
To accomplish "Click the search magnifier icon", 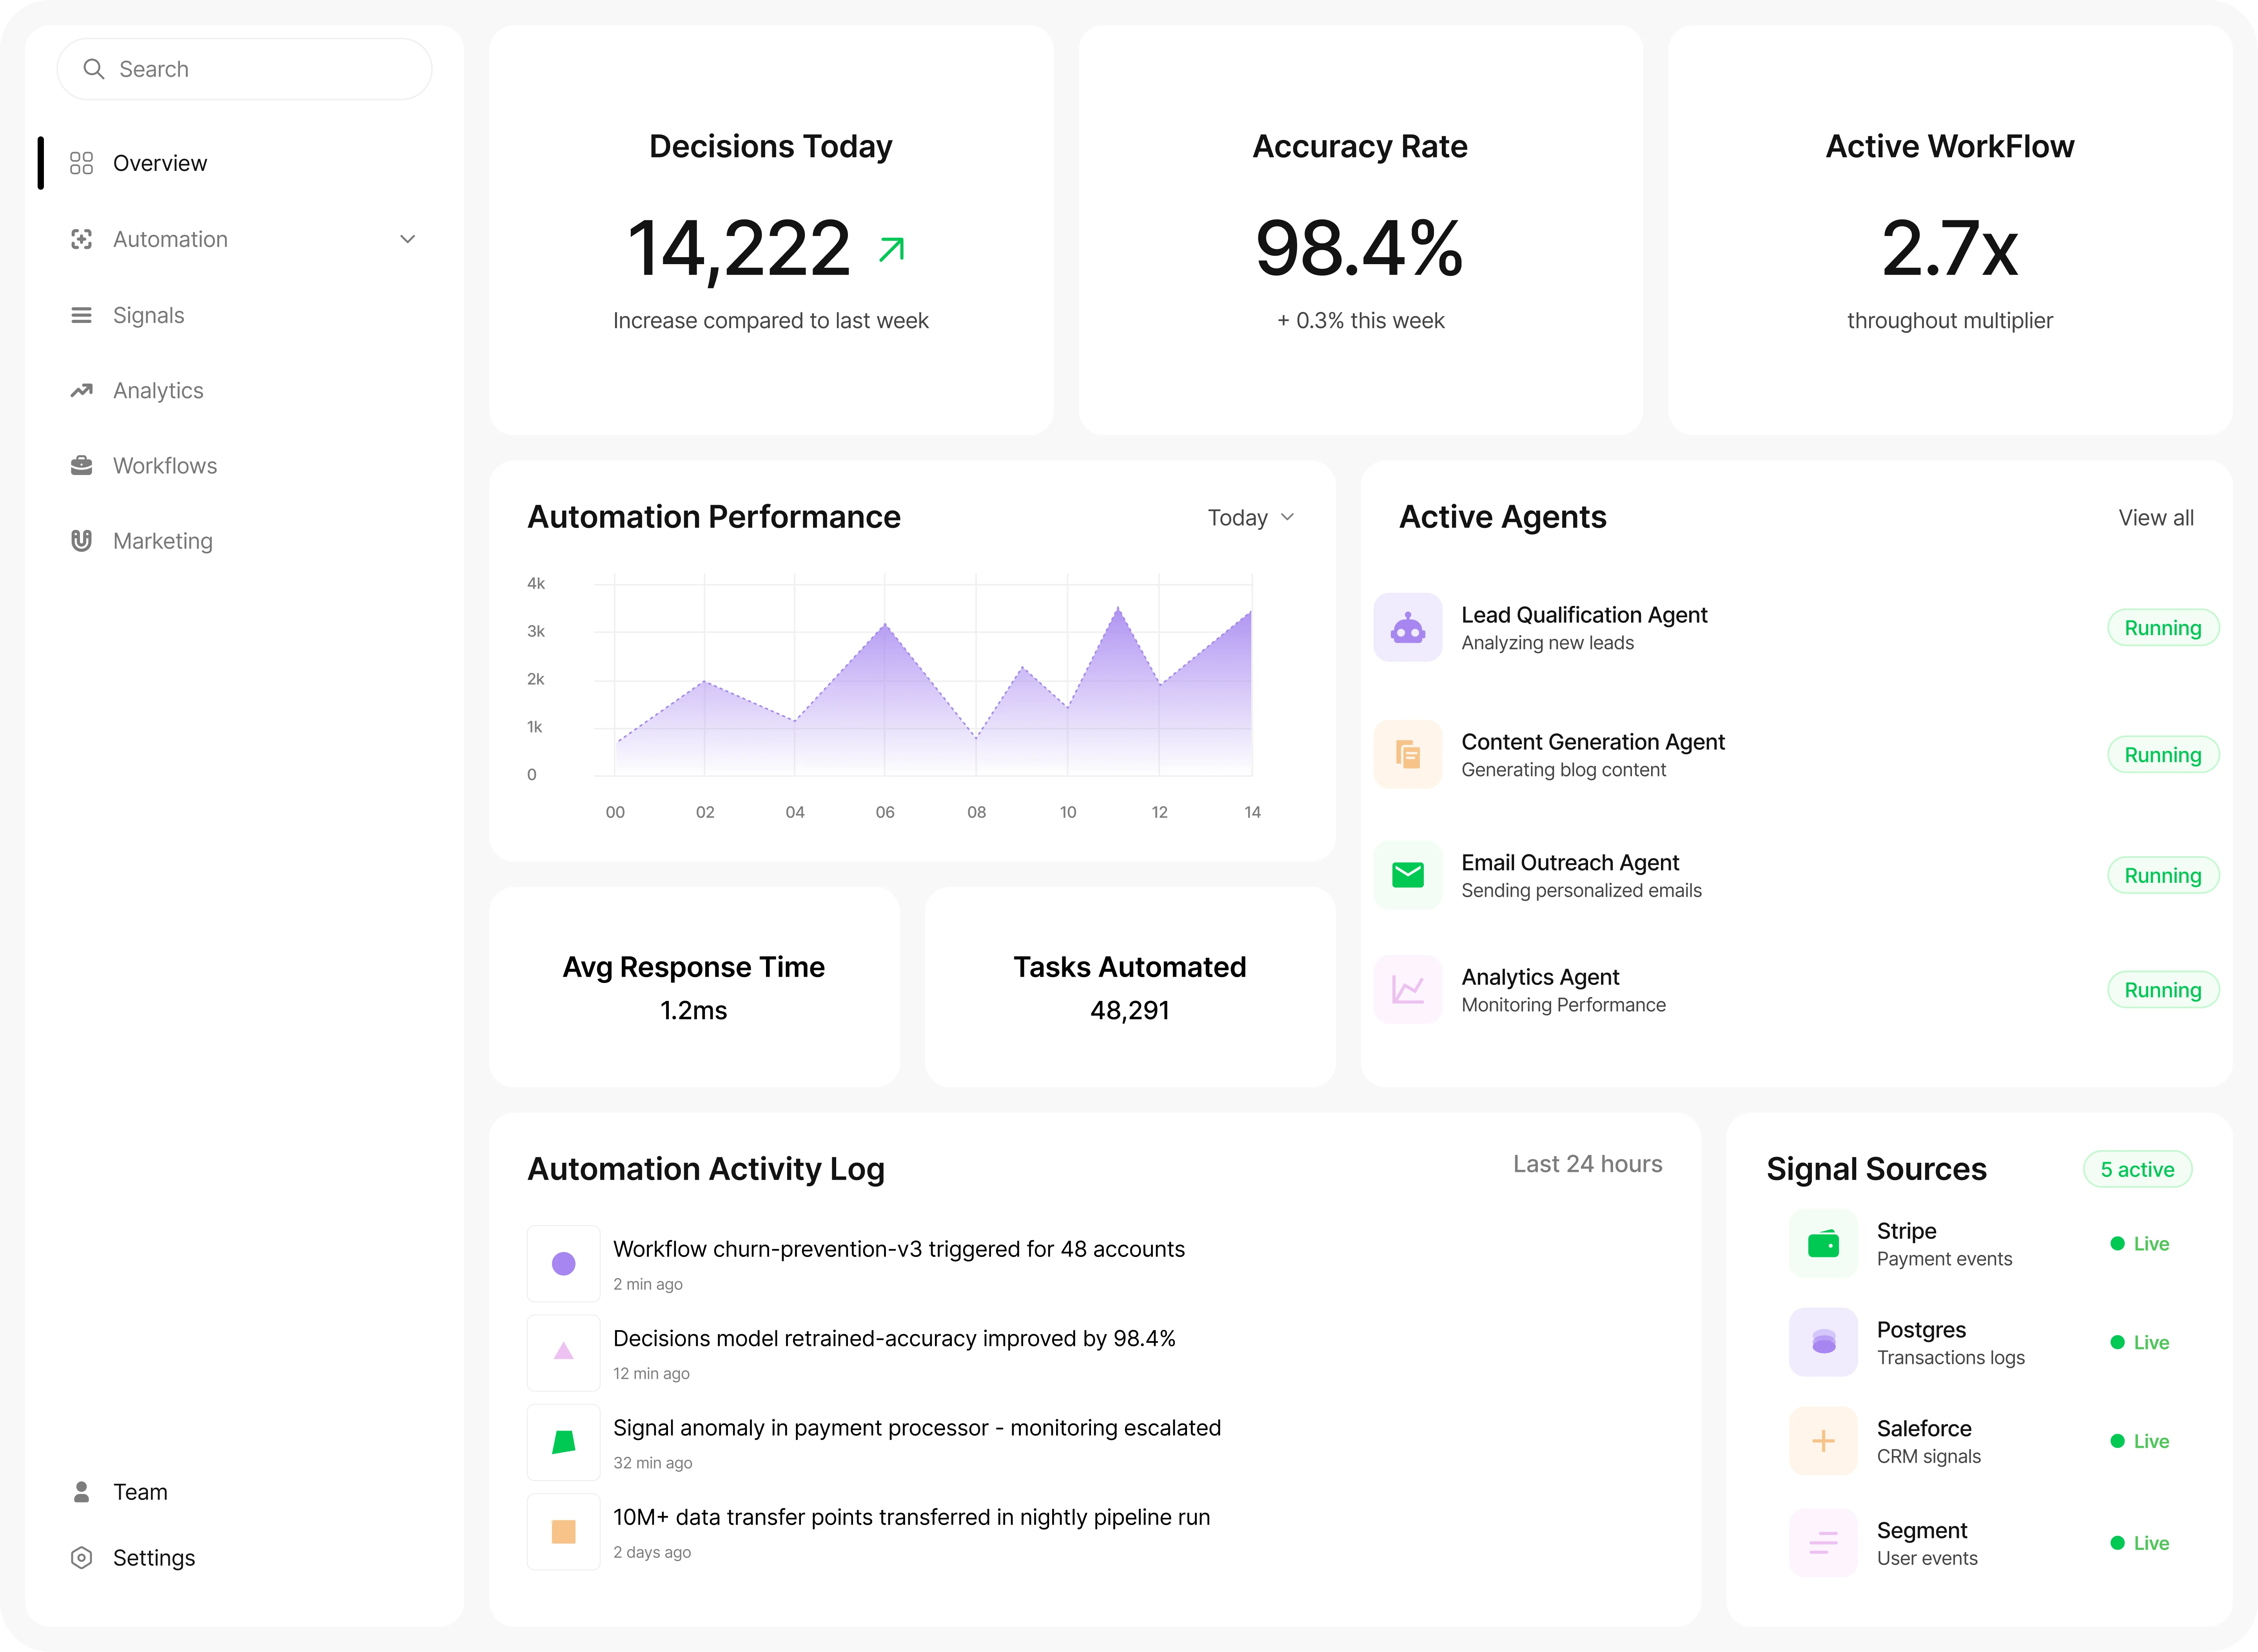I will pyautogui.click(x=94, y=69).
